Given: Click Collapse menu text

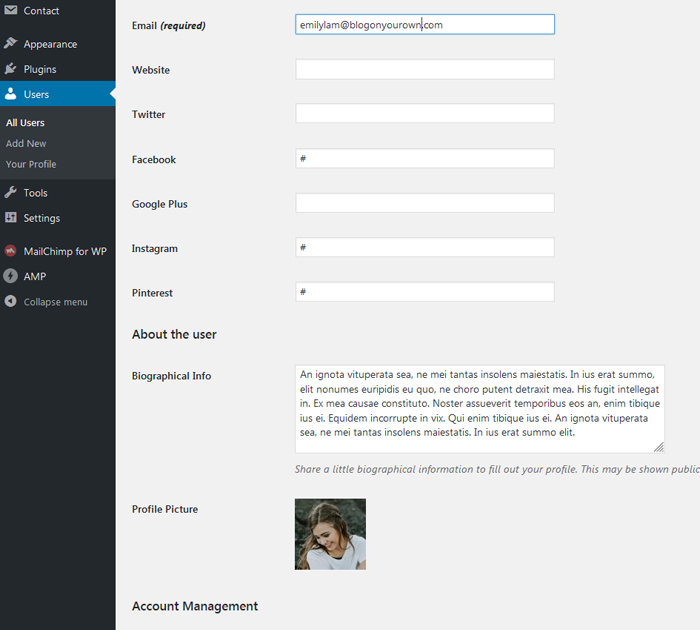Looking at the screenshot, I should pos(55,302).
